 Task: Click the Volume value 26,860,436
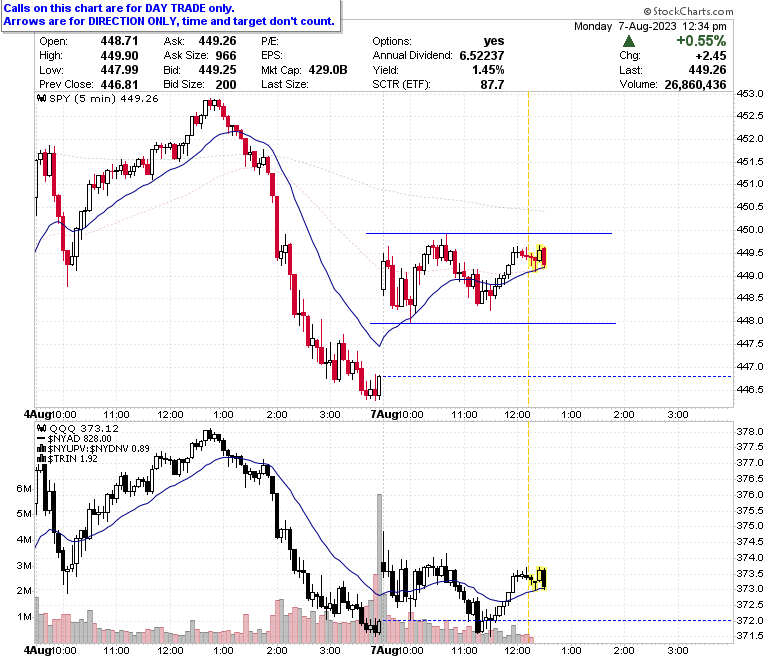[695, 84]
